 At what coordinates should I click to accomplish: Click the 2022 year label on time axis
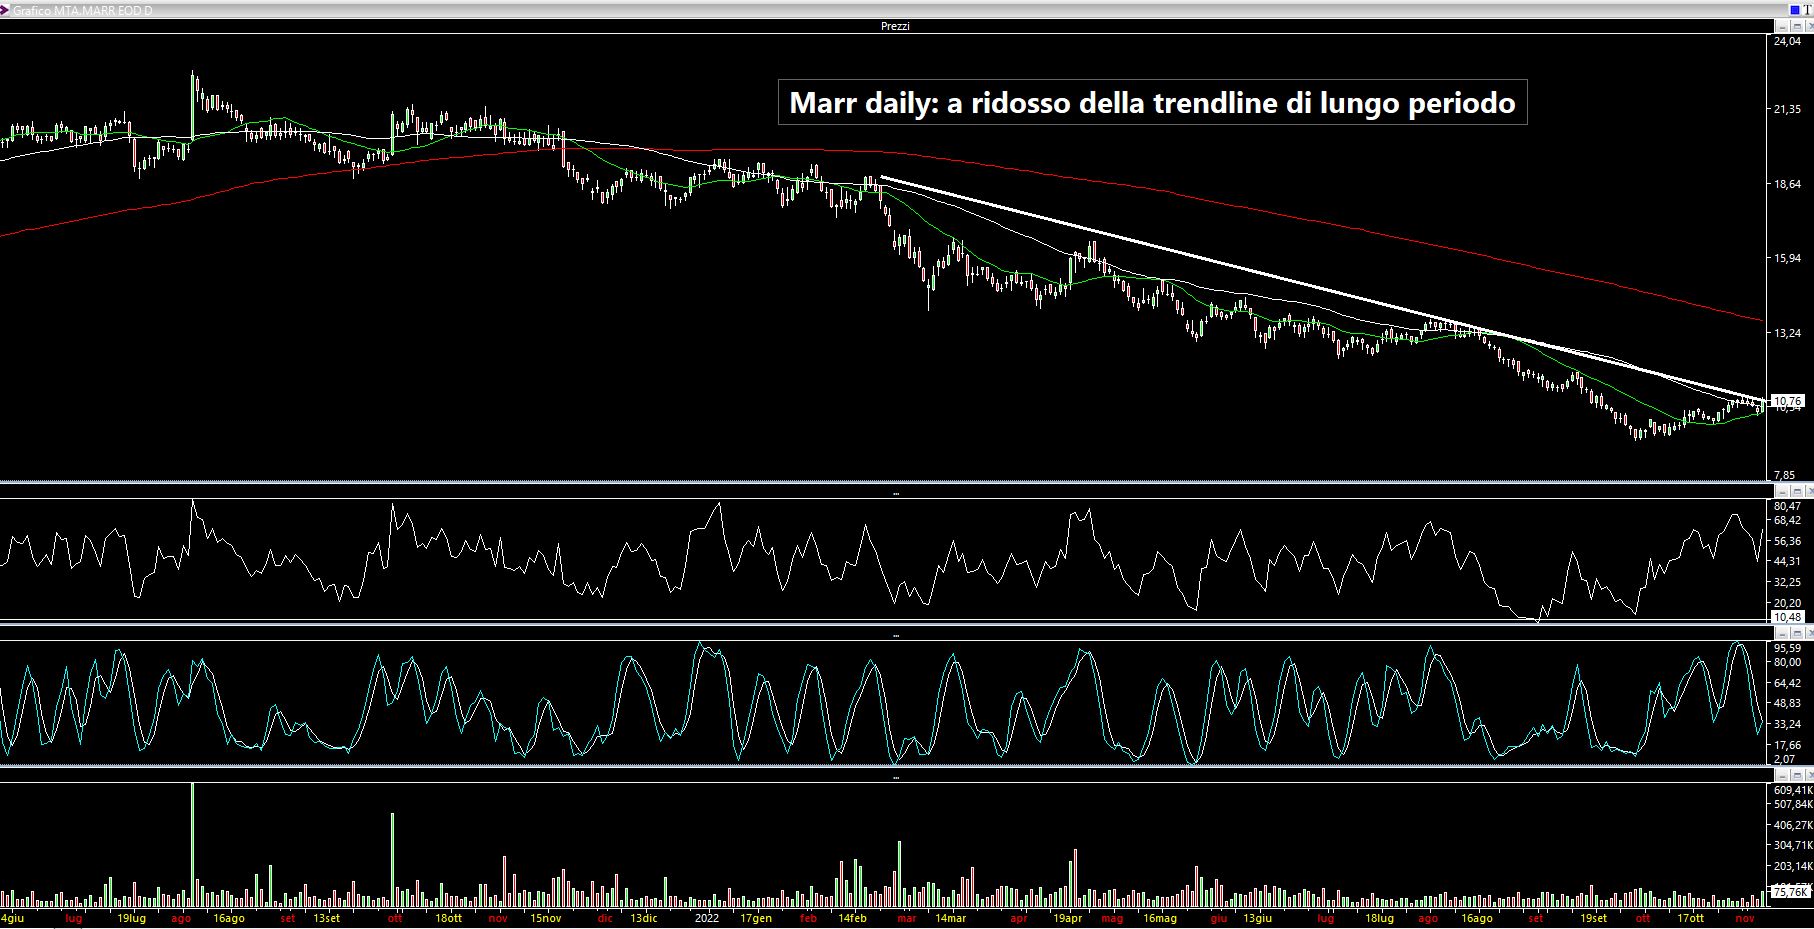707,918
